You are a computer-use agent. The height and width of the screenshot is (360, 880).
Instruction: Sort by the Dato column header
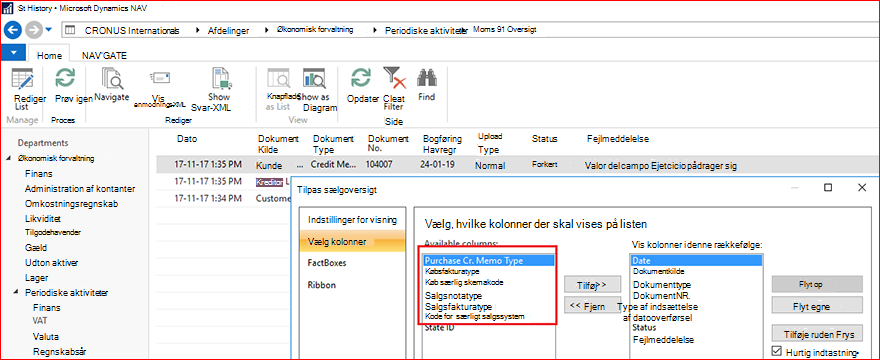pyautogui.click(x=187, y=139)
